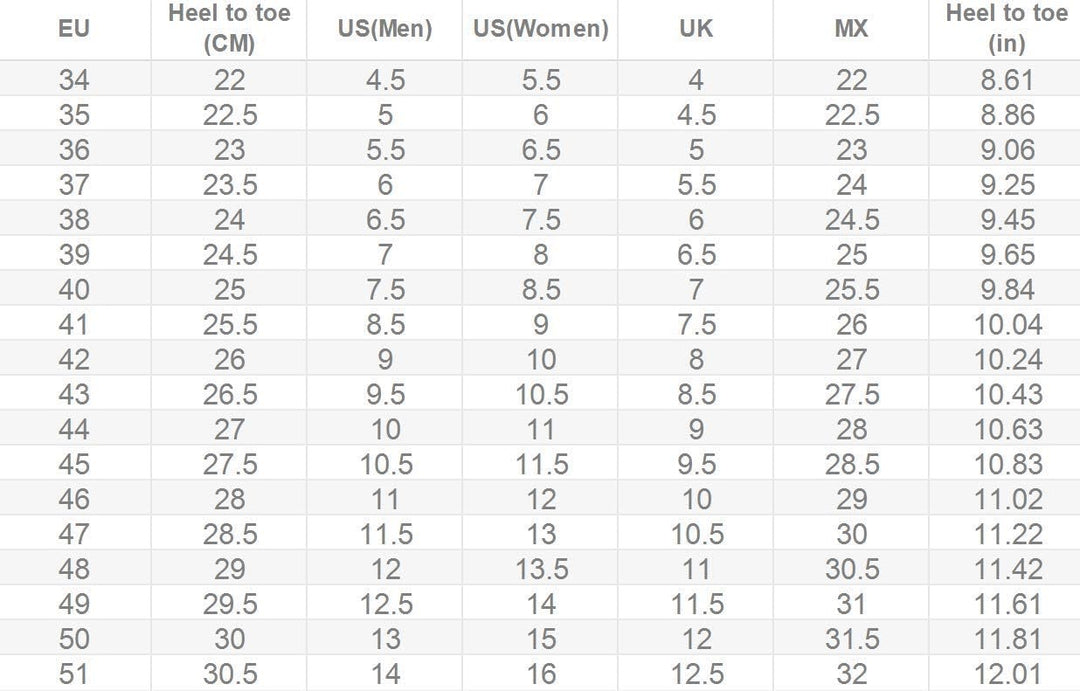Screen dimensions: 1080x691
Task: Select the MX column header
Action: pos(851,29)
